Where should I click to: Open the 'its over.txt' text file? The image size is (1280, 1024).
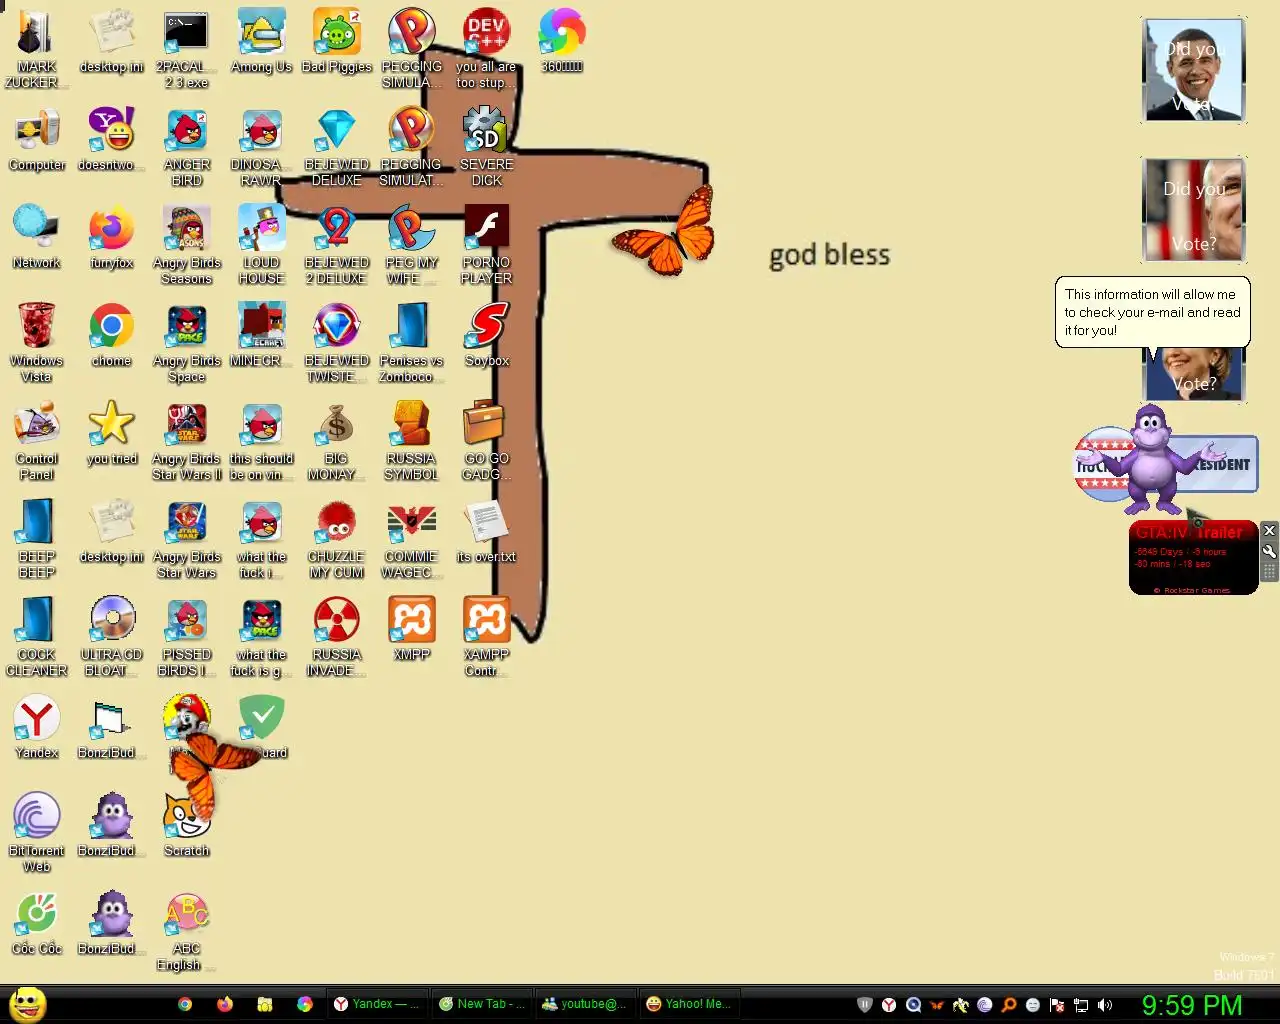click(x=487, y=532)
